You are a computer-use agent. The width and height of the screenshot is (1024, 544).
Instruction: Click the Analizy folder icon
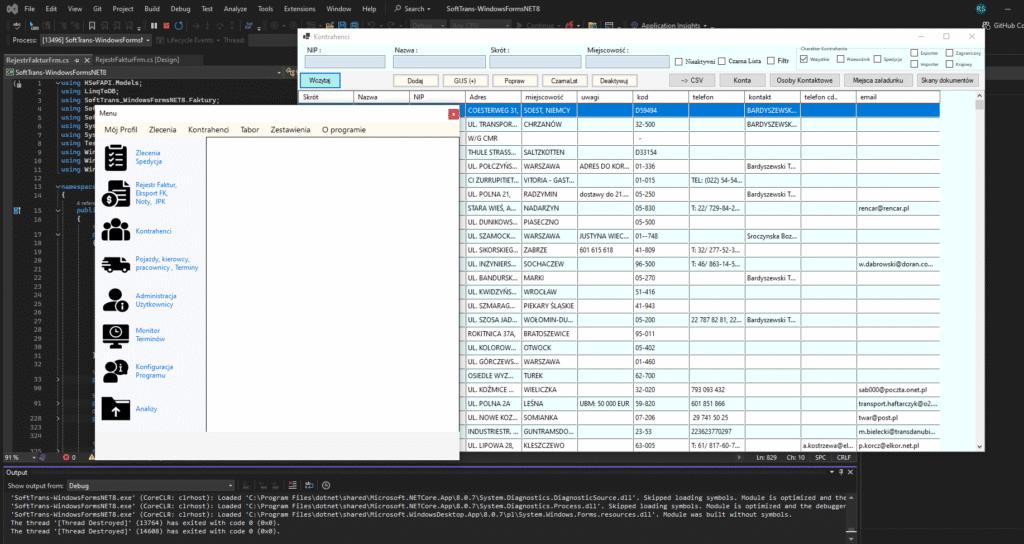[x=117, y=408]
